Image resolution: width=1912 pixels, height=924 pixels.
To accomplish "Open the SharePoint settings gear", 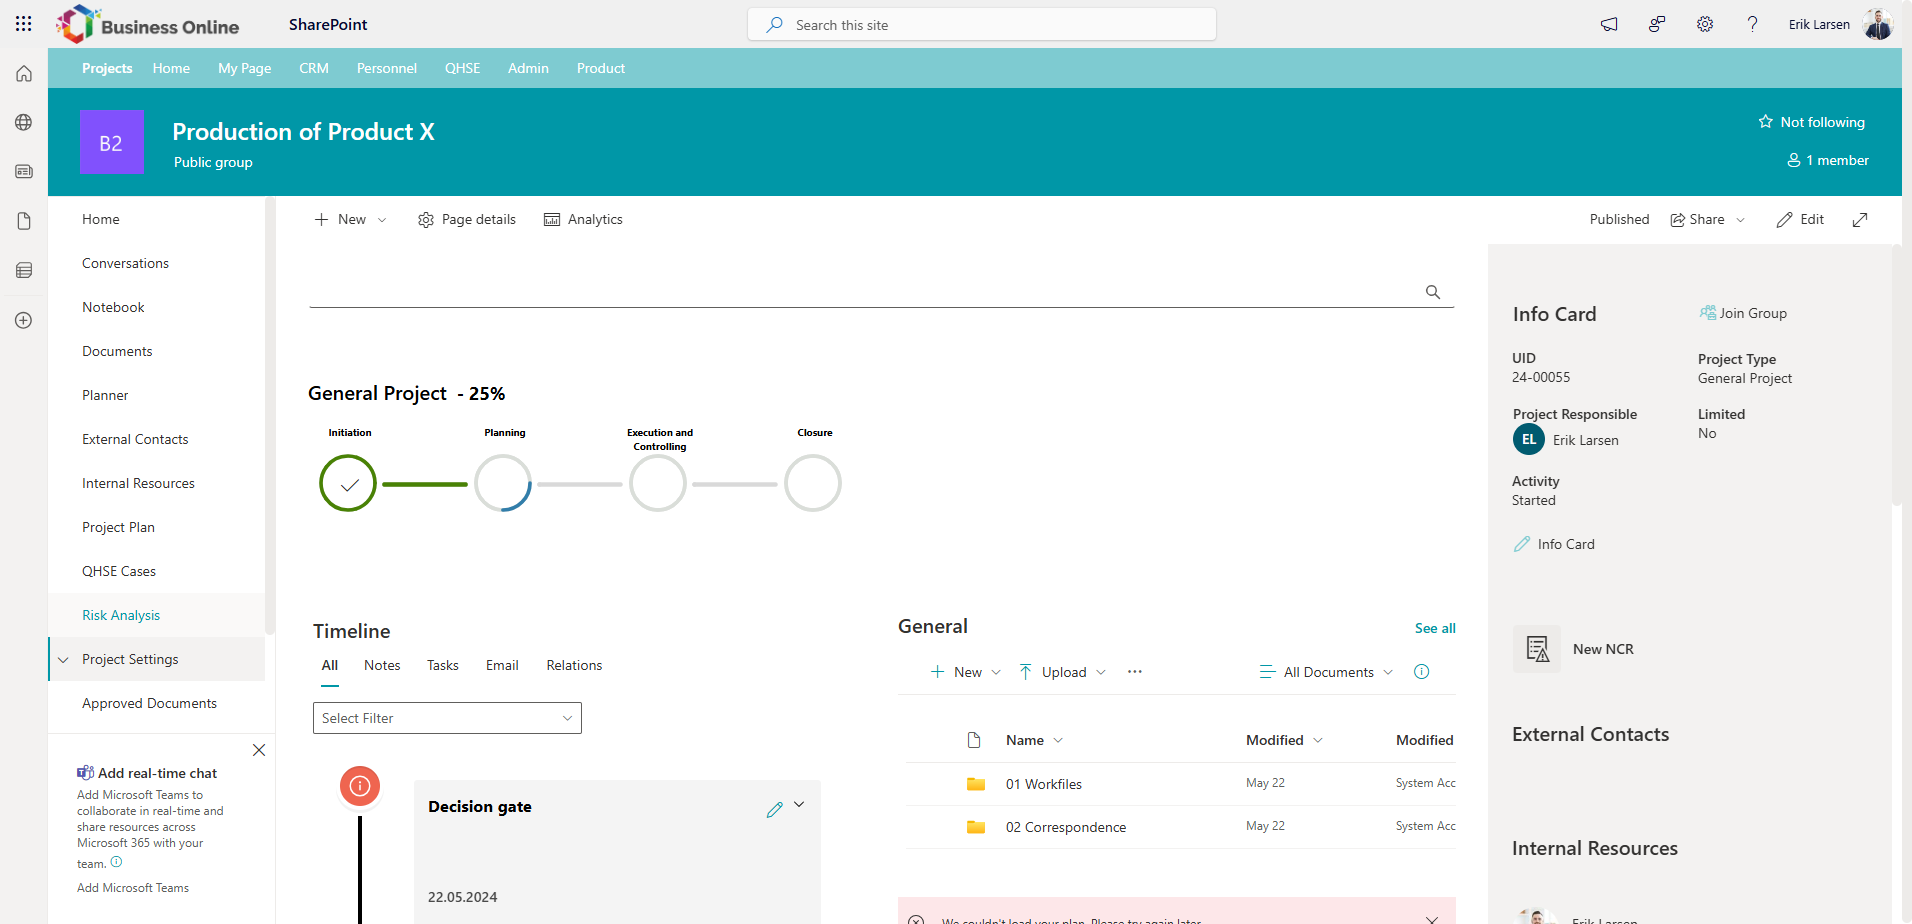I will pyautogui.click(x=1705, y=24).
